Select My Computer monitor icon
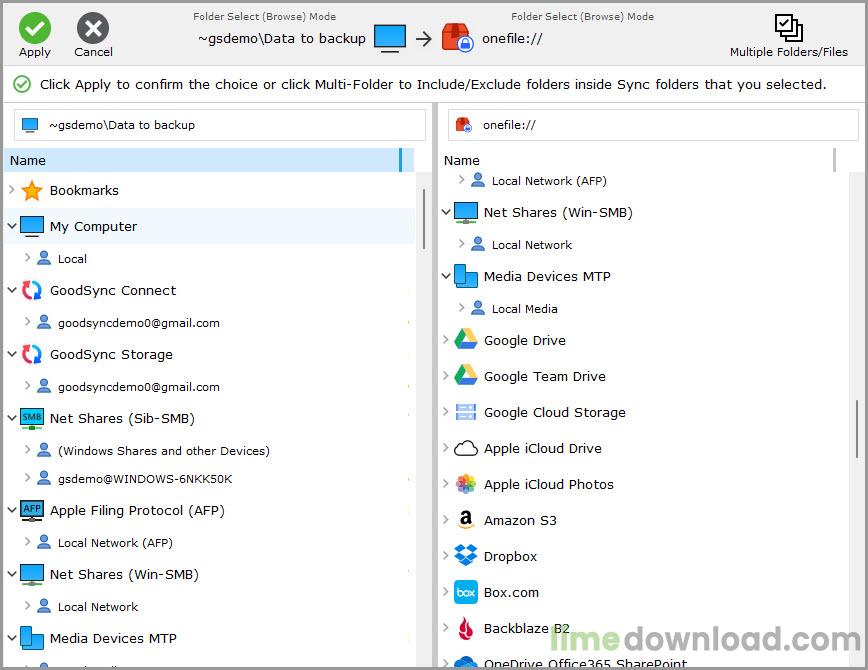 32,226
